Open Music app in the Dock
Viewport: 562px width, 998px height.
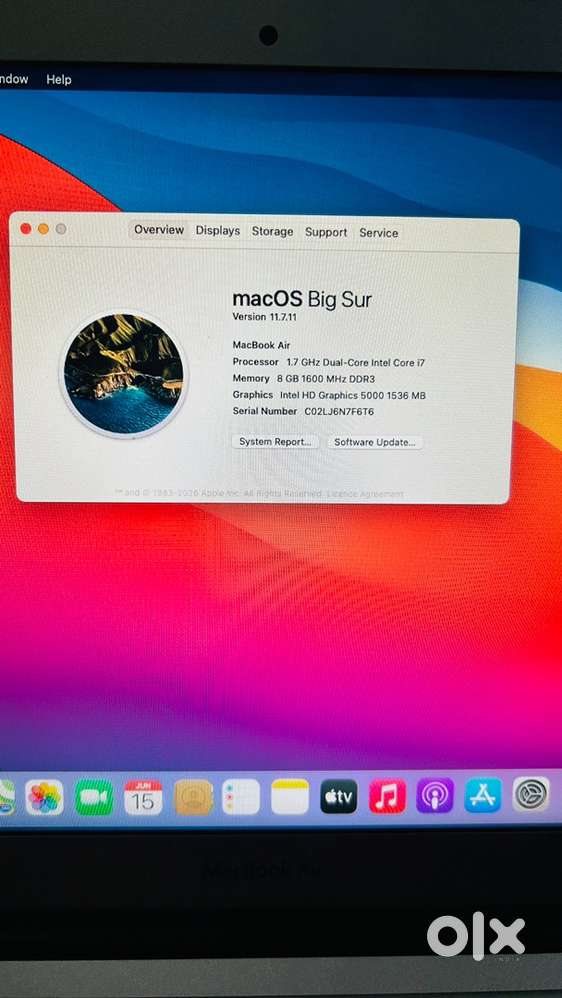tap(387, 796)
